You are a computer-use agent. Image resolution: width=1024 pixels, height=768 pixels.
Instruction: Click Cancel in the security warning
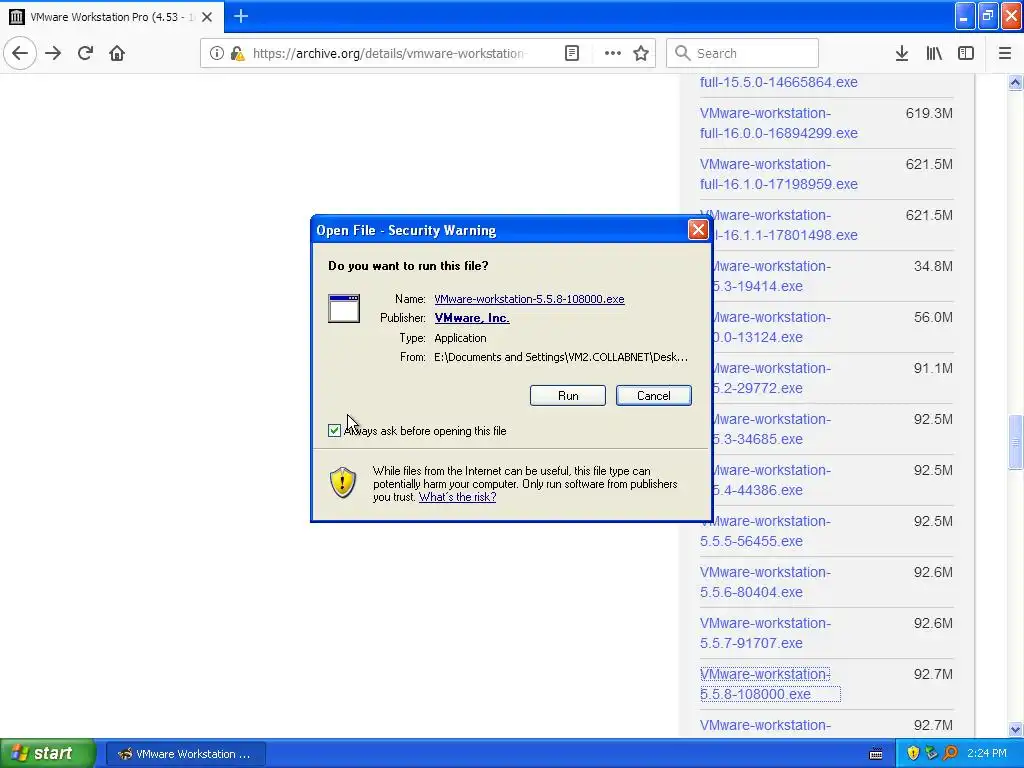[654, 396]
